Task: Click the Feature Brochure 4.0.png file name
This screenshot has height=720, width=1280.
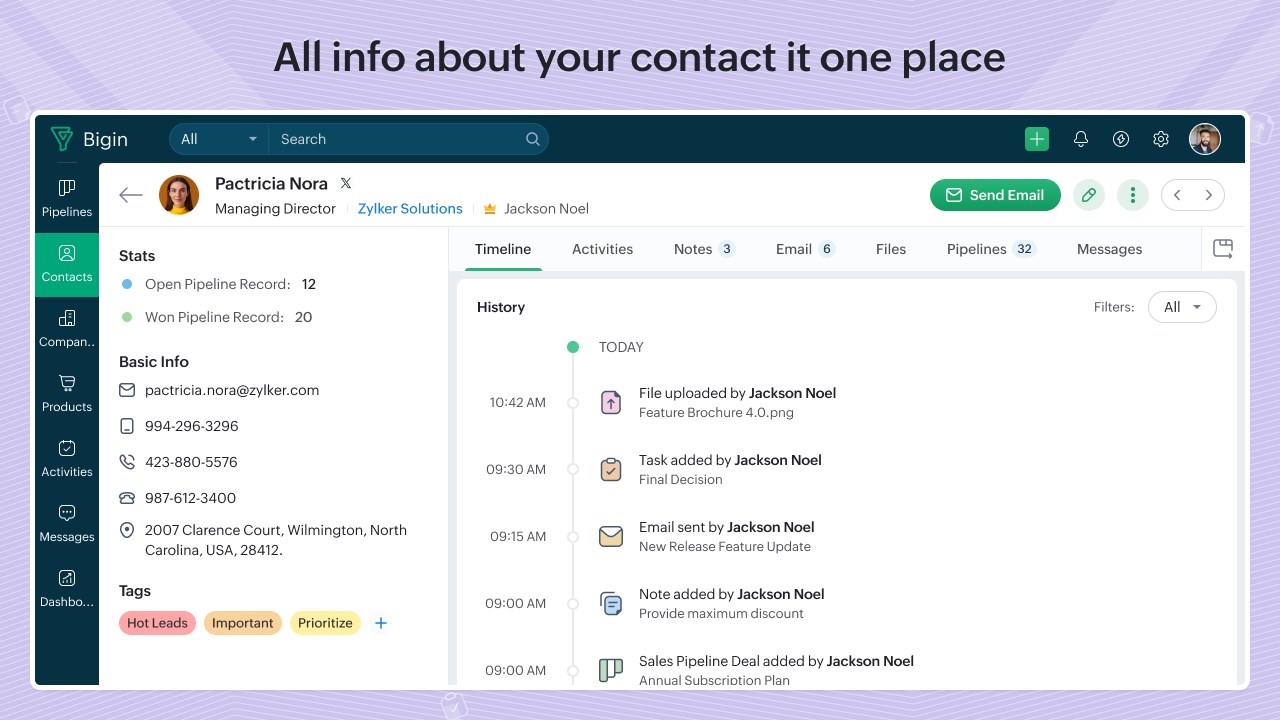Action: tap(716, 412)
